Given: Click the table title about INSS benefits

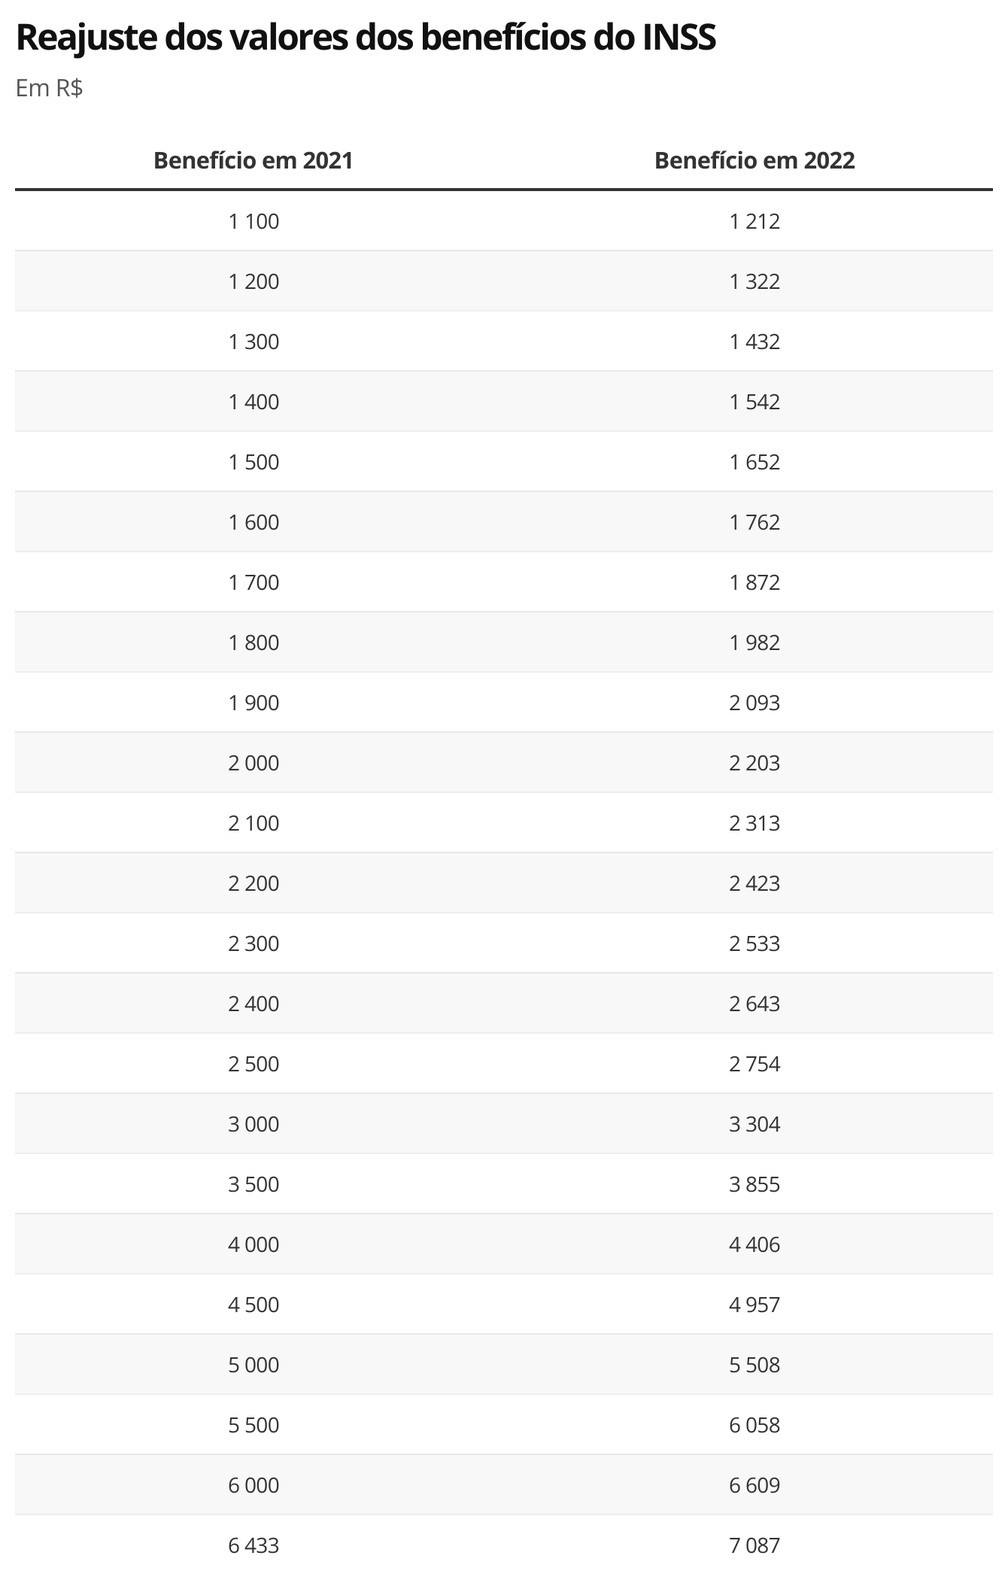Looking at the screenshot, I should (x=366, y=38).
